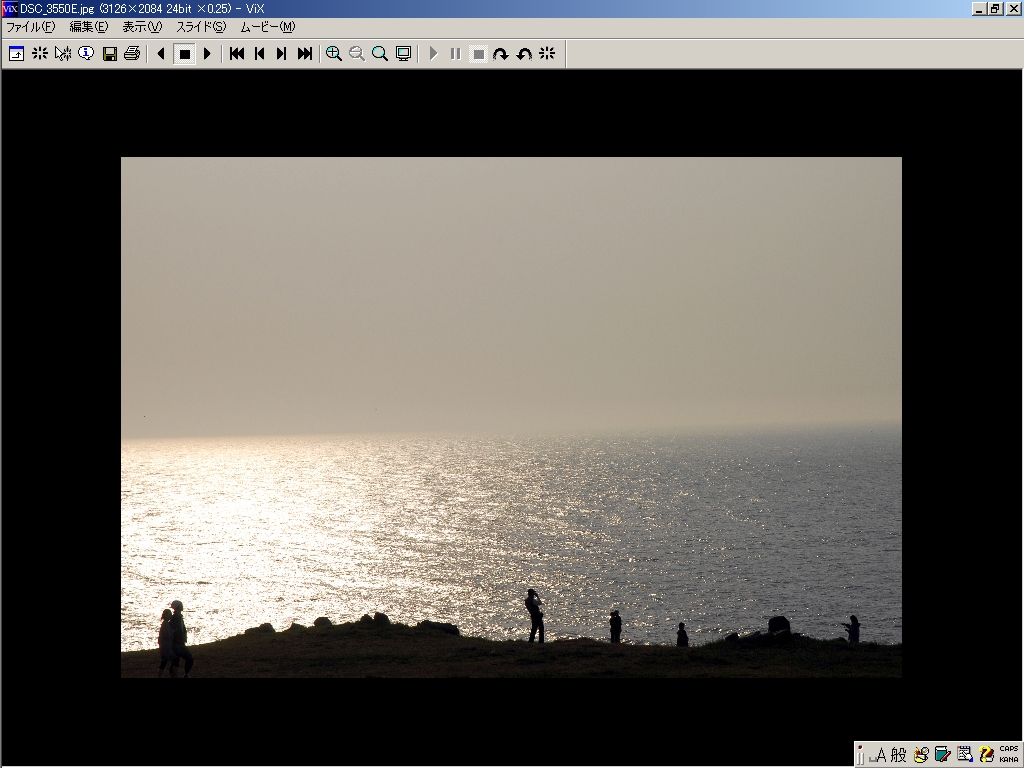Open the スライド(S) menu
Image resolution: width=1024 pixels, height=768 pixels.
pyautogui.click(x=201, y=27)
